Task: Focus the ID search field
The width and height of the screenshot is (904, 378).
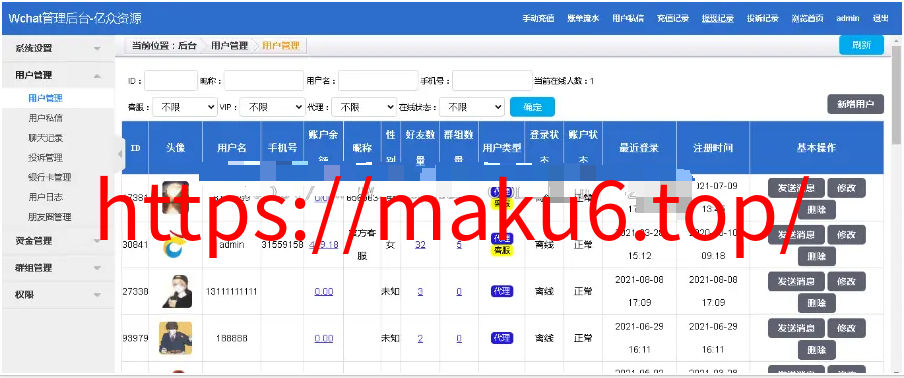Action: tap(171, 81)
